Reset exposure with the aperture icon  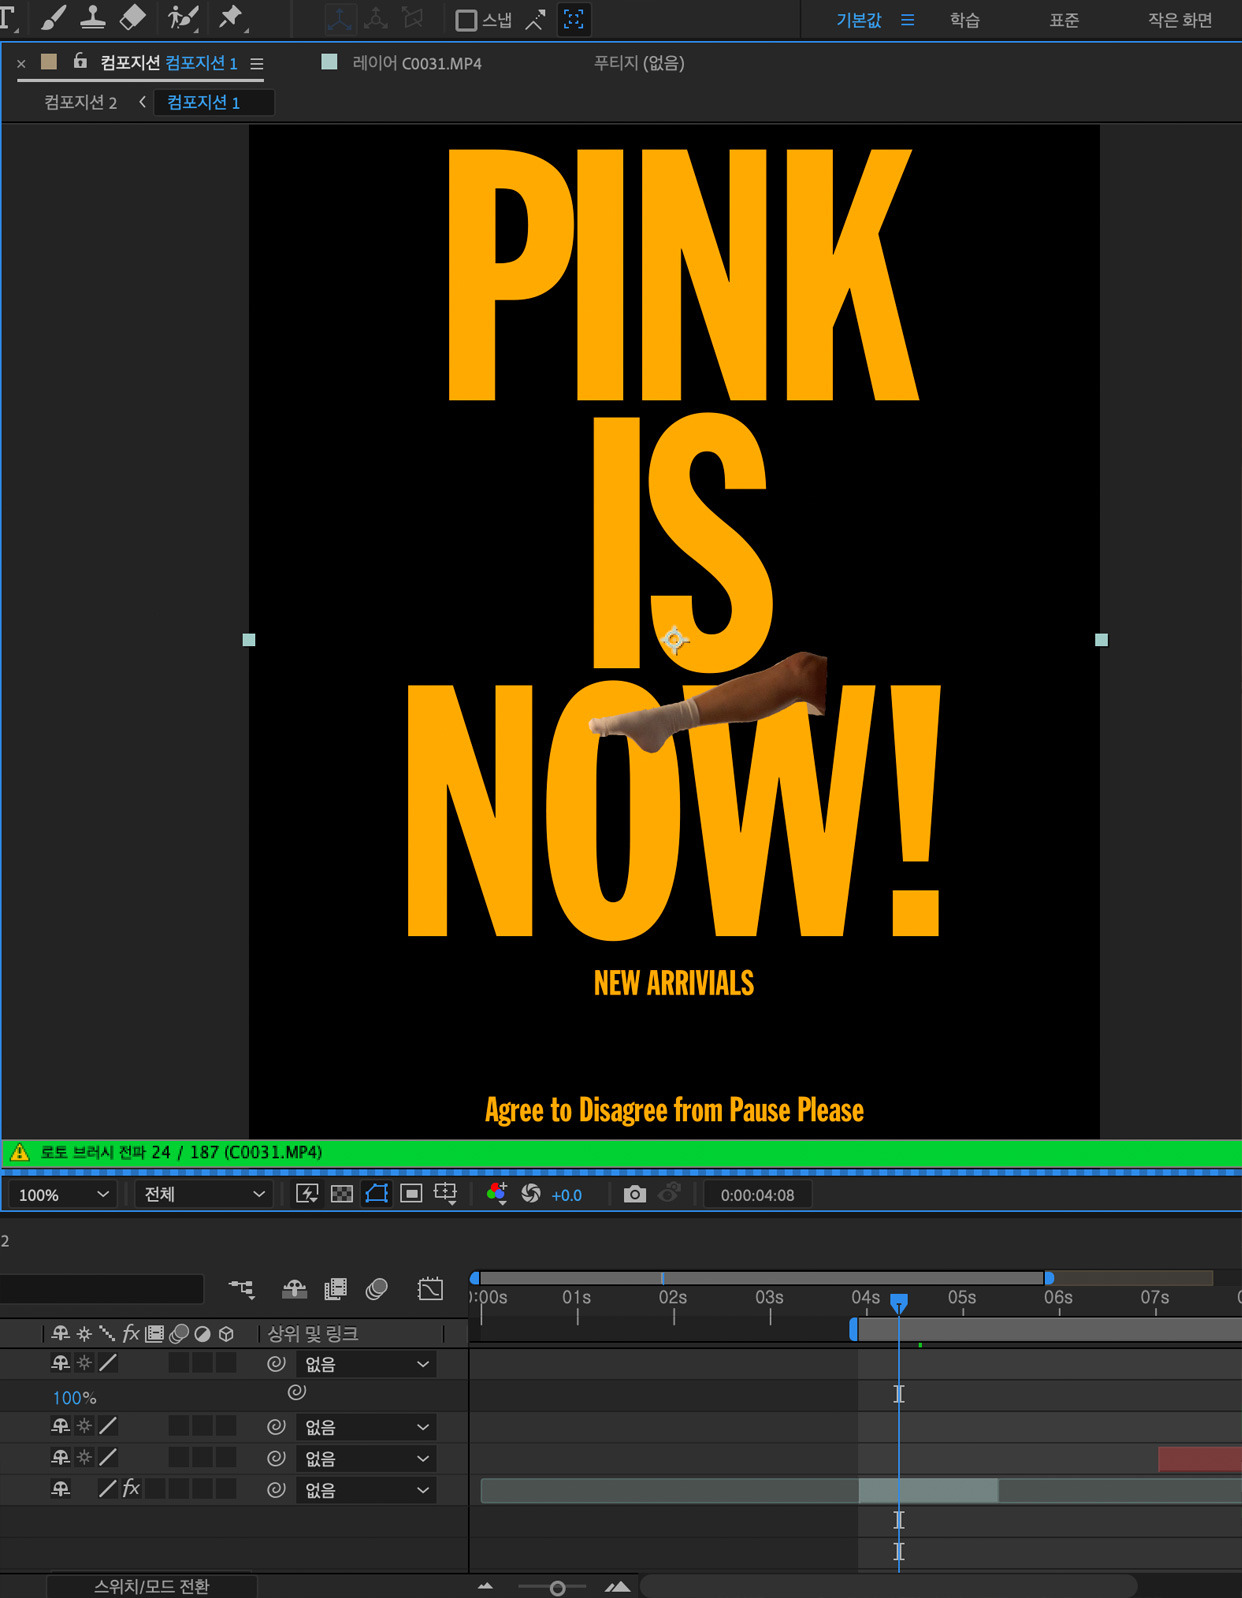click(531, 1194)
